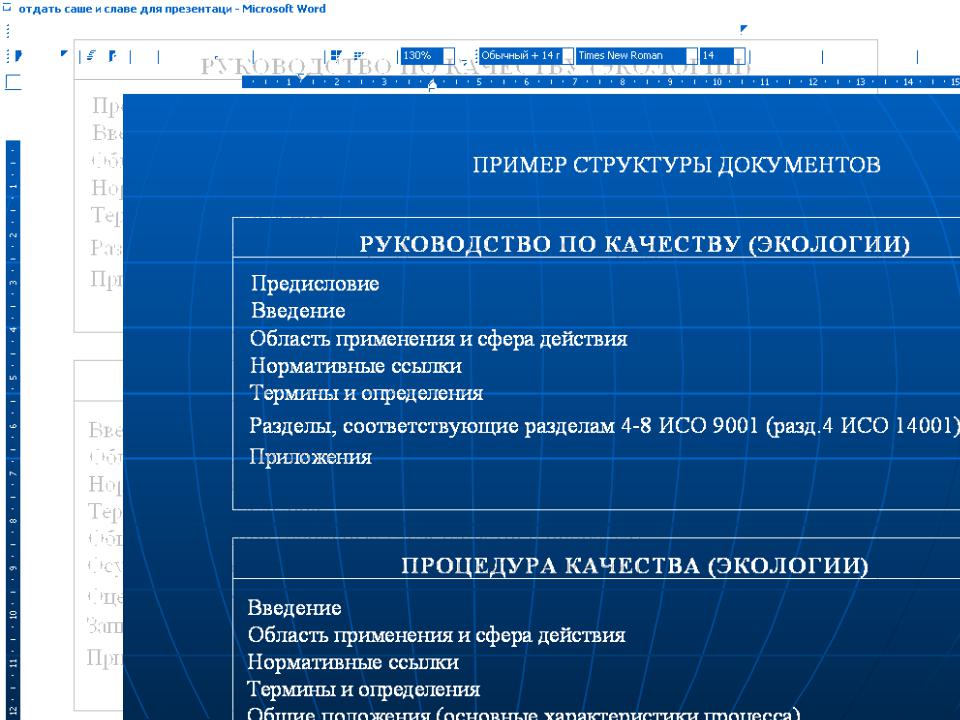Click the line 'Разделы, соответствующие разделам 4-8 ИСО 9001'

pyautogui.click(x=504, y=426)
